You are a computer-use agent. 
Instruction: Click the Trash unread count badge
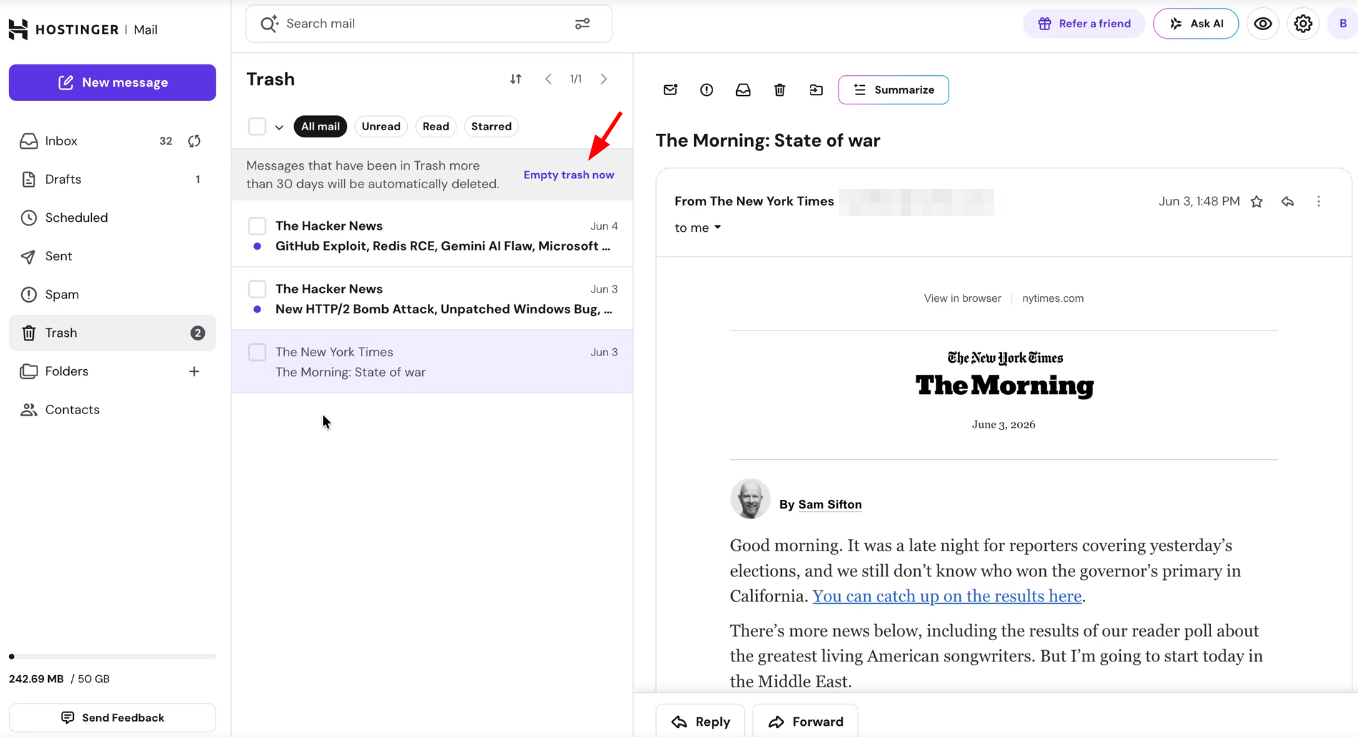tap(198, 333)
